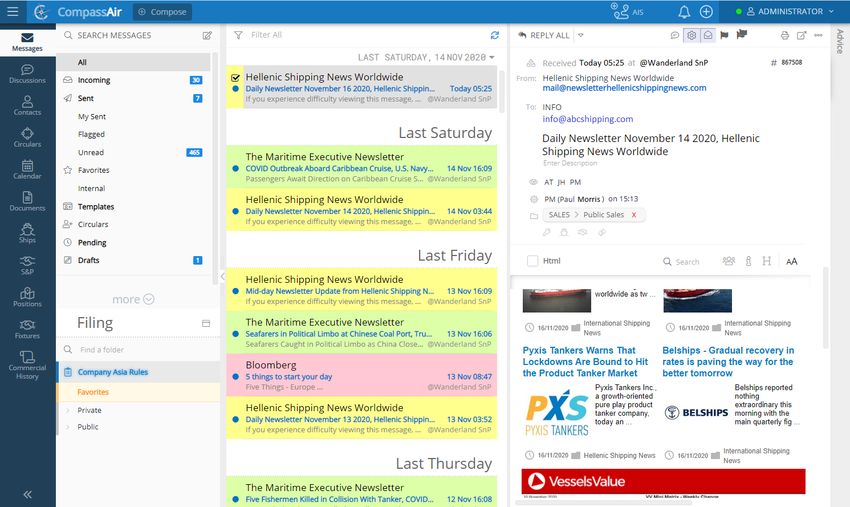850x507 pixels.
Task: Open Documents in the sidebar
Action: point(27,202)
